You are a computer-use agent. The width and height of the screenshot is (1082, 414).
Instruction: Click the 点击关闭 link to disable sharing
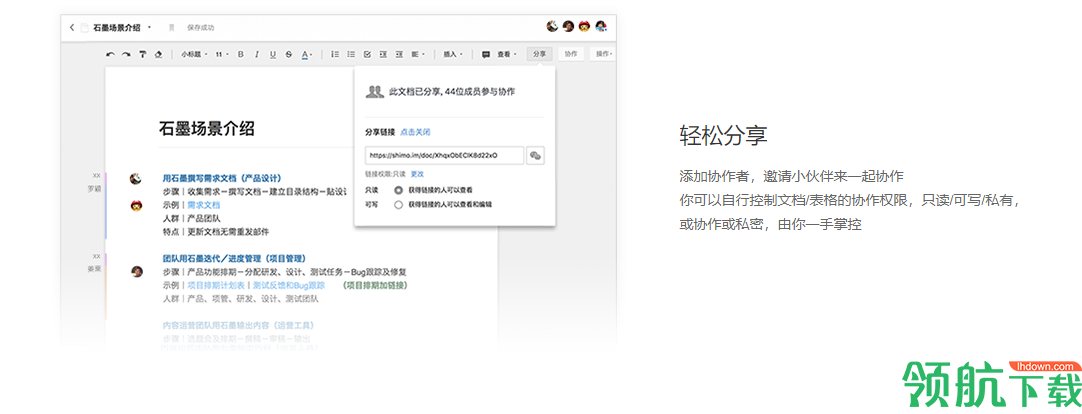coord(415,132)
